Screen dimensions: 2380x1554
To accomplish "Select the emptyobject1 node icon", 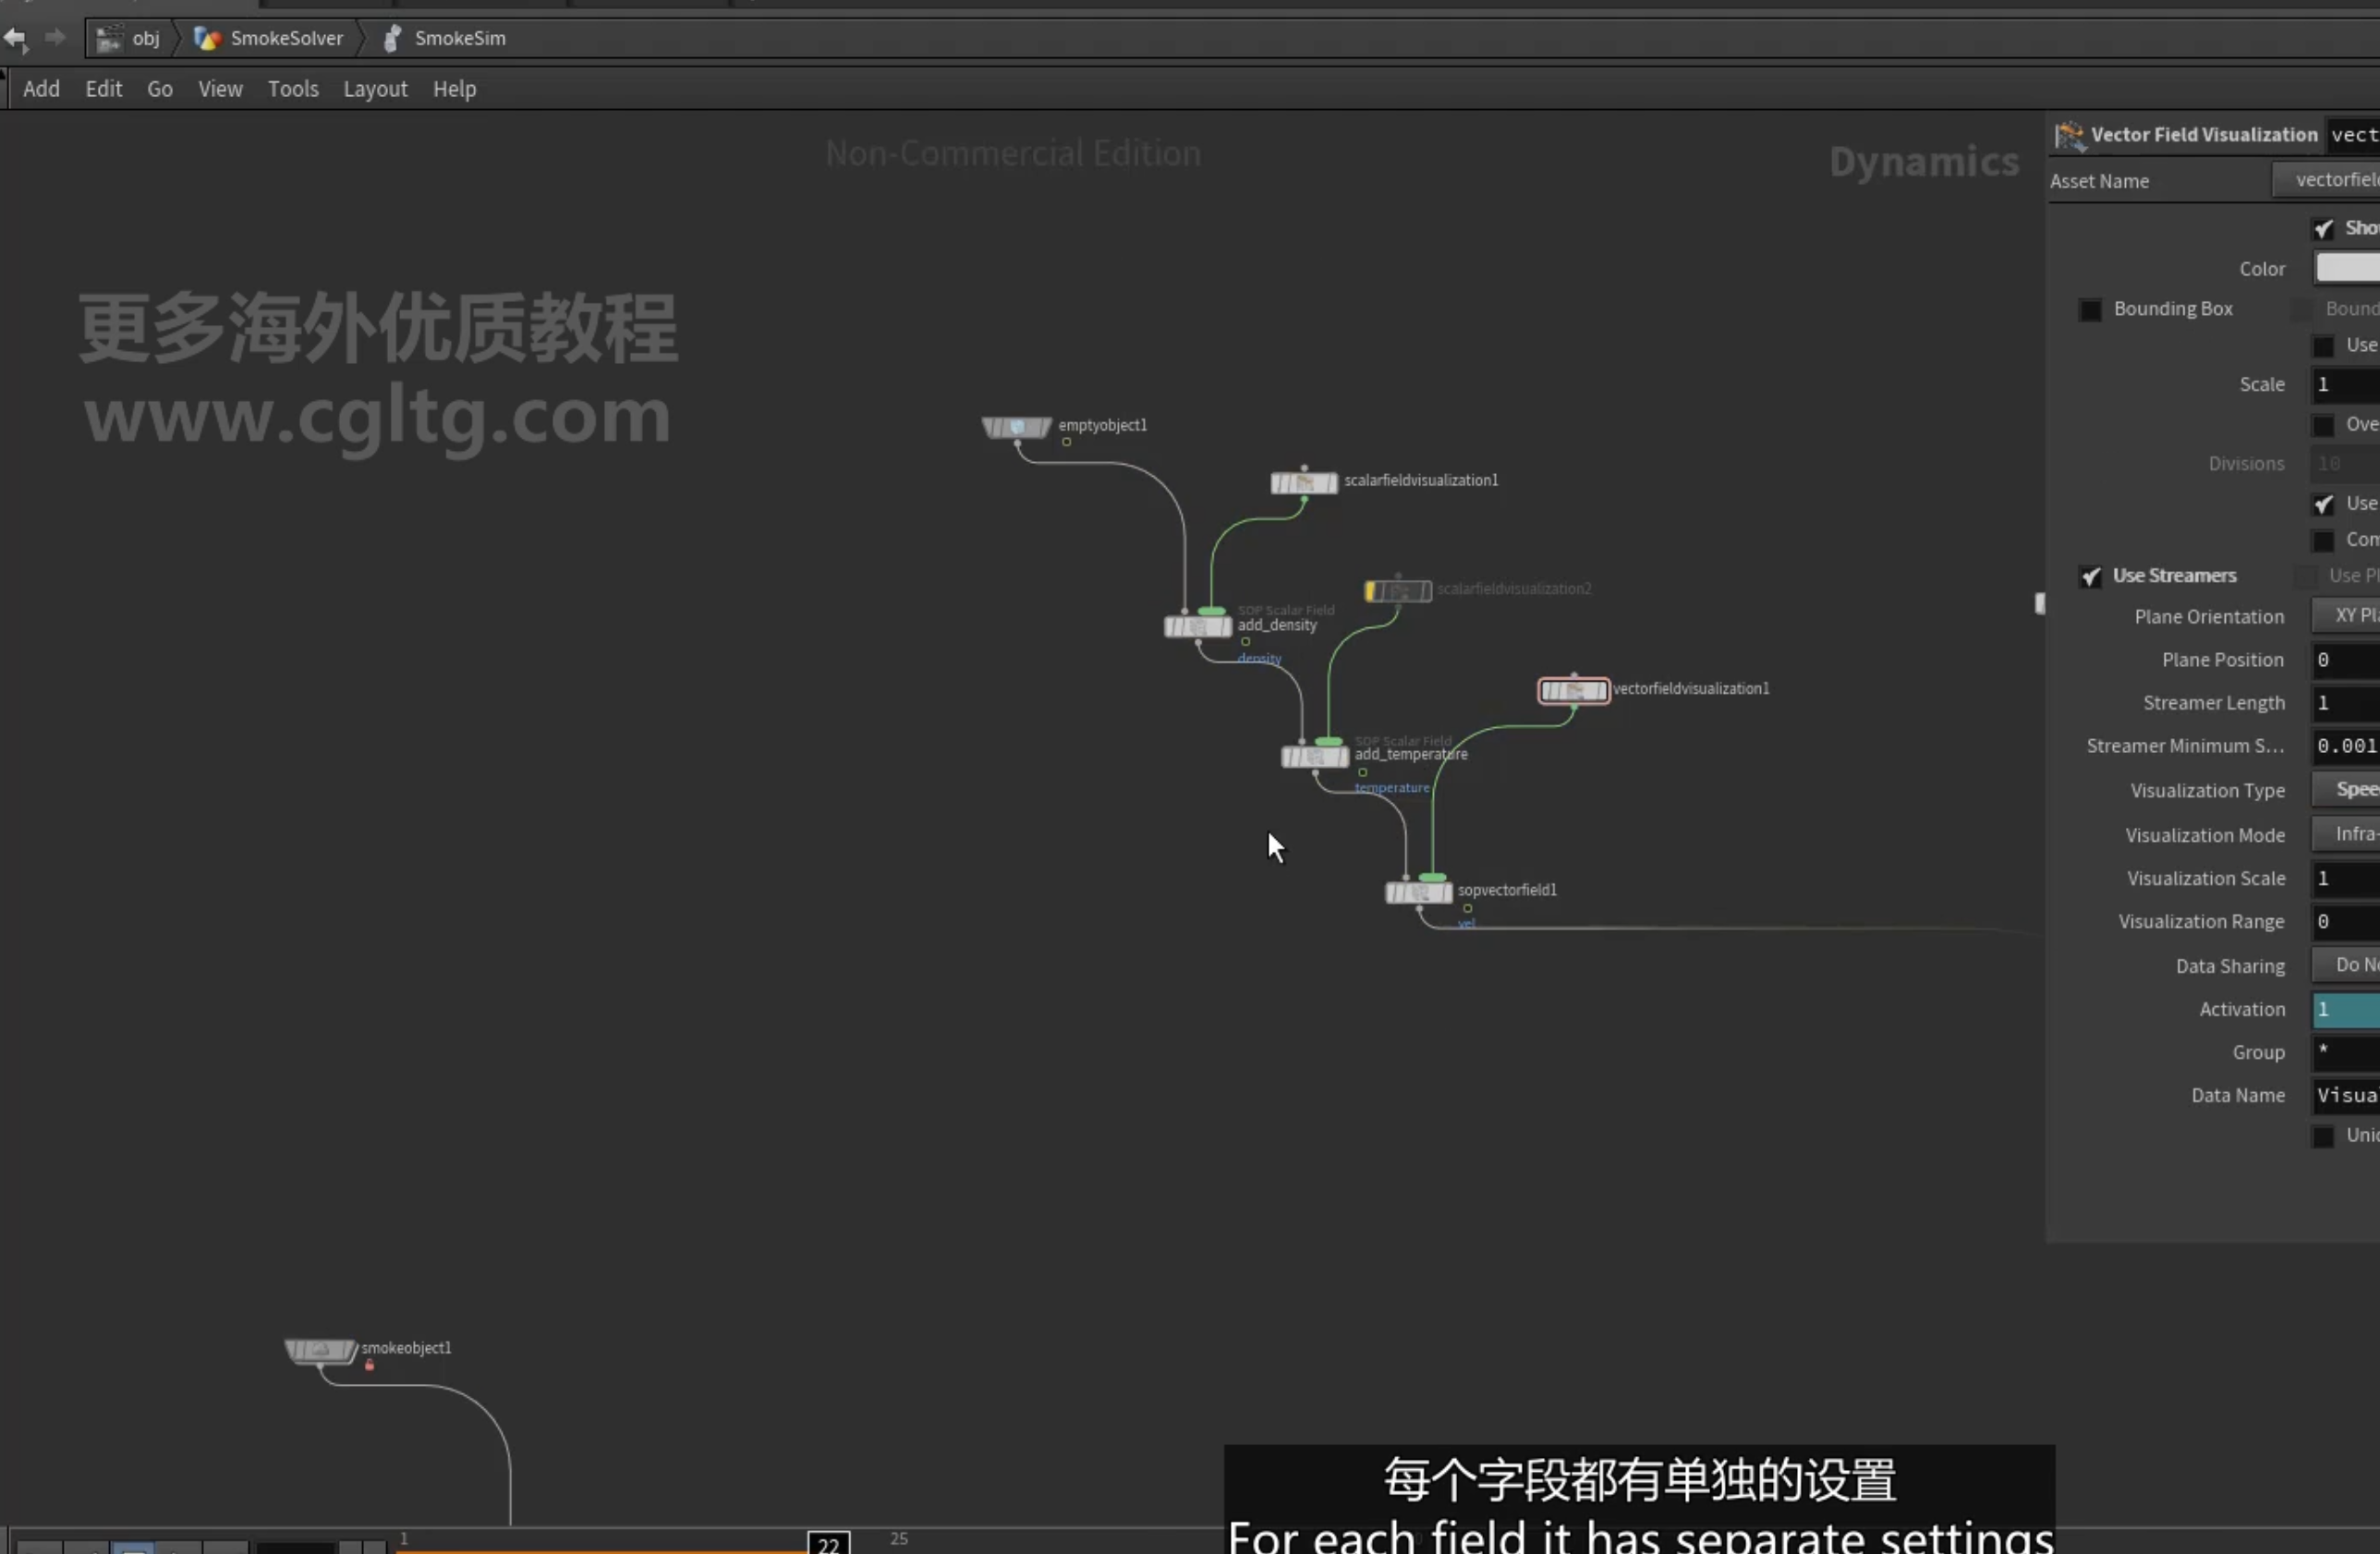I will coord(1016,428).
